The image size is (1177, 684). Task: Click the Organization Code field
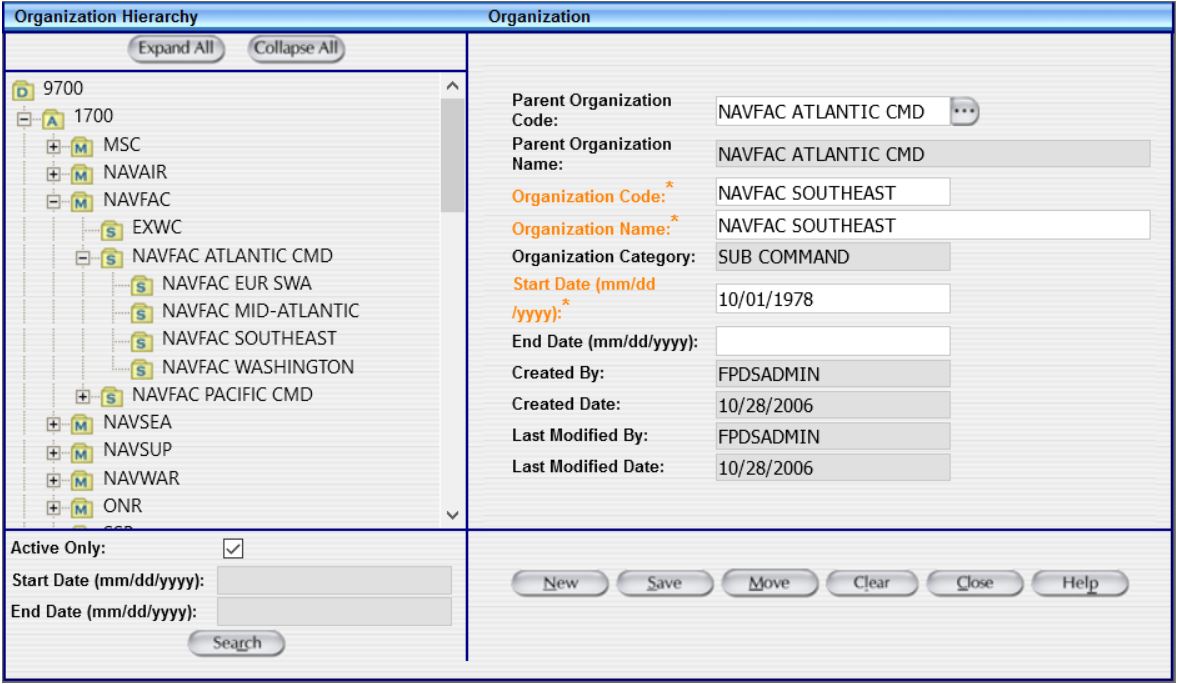[832, 192]
